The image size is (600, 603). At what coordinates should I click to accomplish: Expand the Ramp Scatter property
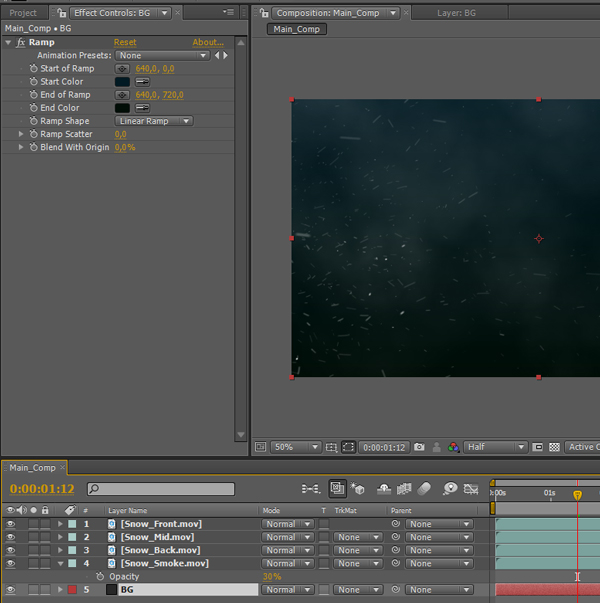(x=21, y=134)
